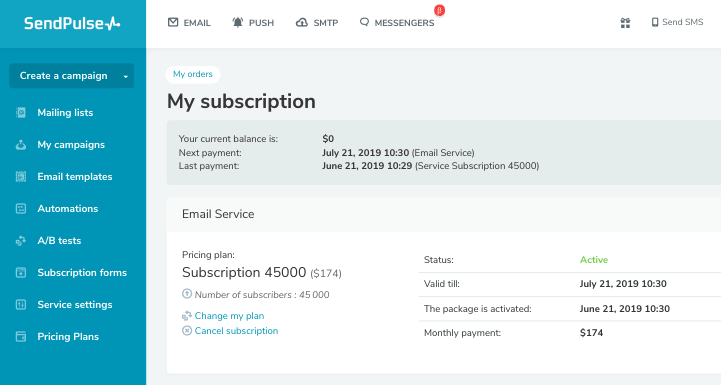721x385 pixels.
Task: Navigate to Automations
Action: click(68, 209)
